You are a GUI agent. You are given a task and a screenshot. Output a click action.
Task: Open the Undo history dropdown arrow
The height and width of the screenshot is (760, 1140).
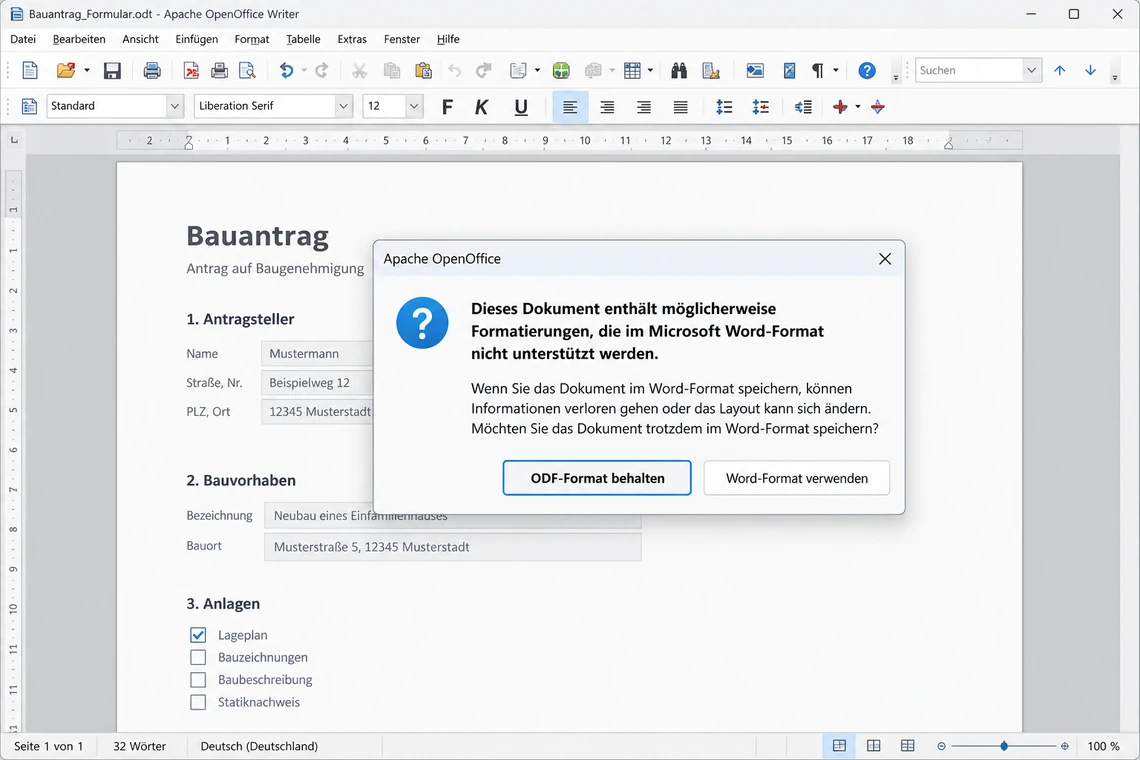click(304, 71)
